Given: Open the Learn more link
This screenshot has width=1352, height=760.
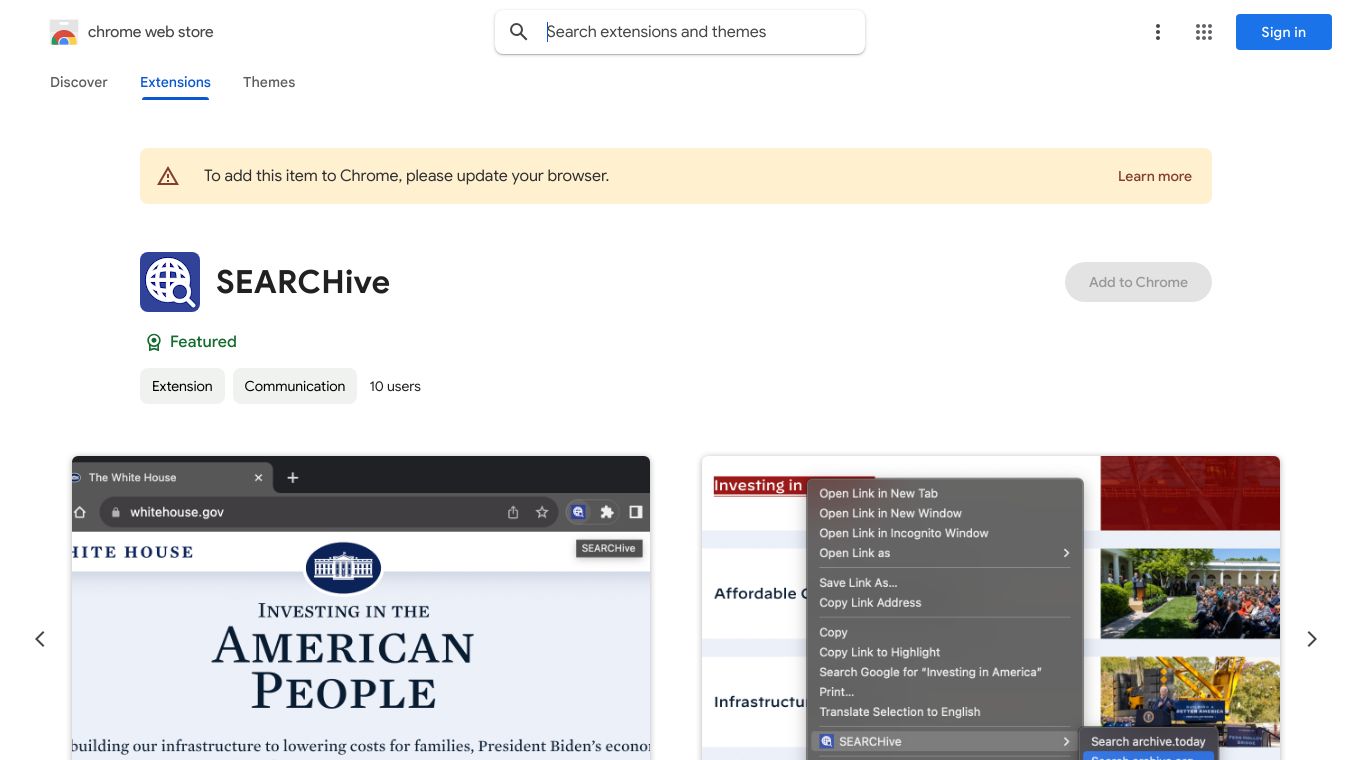Looking at the screenshot, I should [1155, 176].
